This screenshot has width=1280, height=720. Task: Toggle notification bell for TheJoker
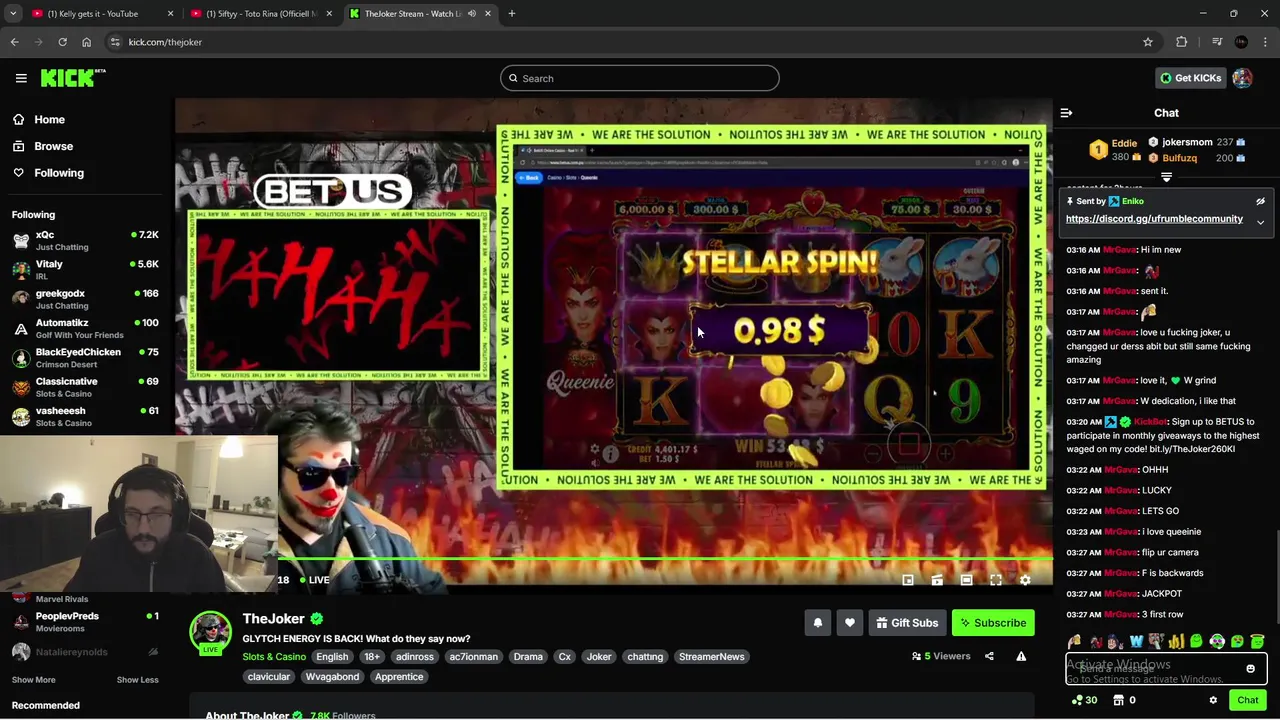point(817,623)
